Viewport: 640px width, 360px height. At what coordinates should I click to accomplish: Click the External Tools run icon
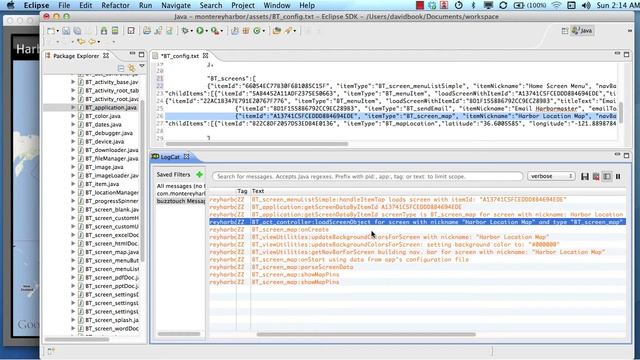(x=214, y=31)
